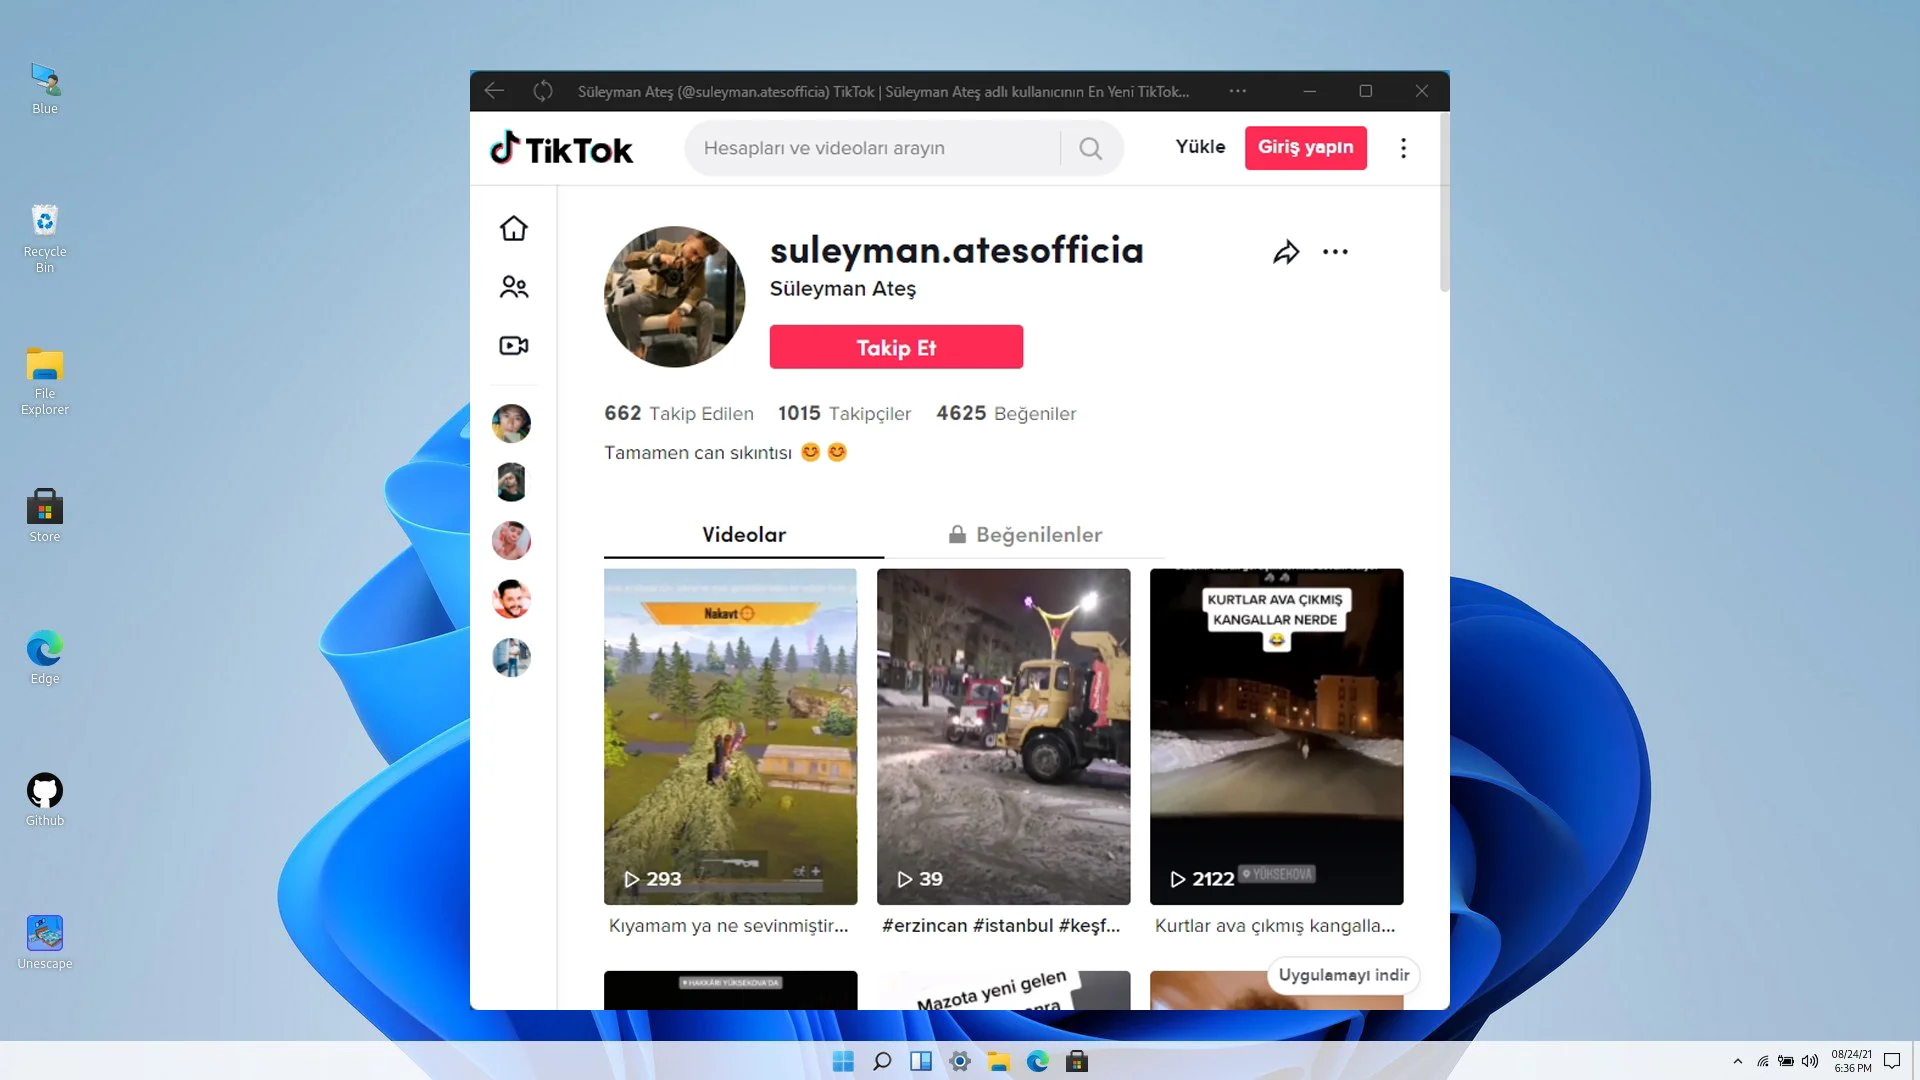1920x1080 pixels.
Task: Click 4625 Beğeniler count
Action: [1006, 413]
